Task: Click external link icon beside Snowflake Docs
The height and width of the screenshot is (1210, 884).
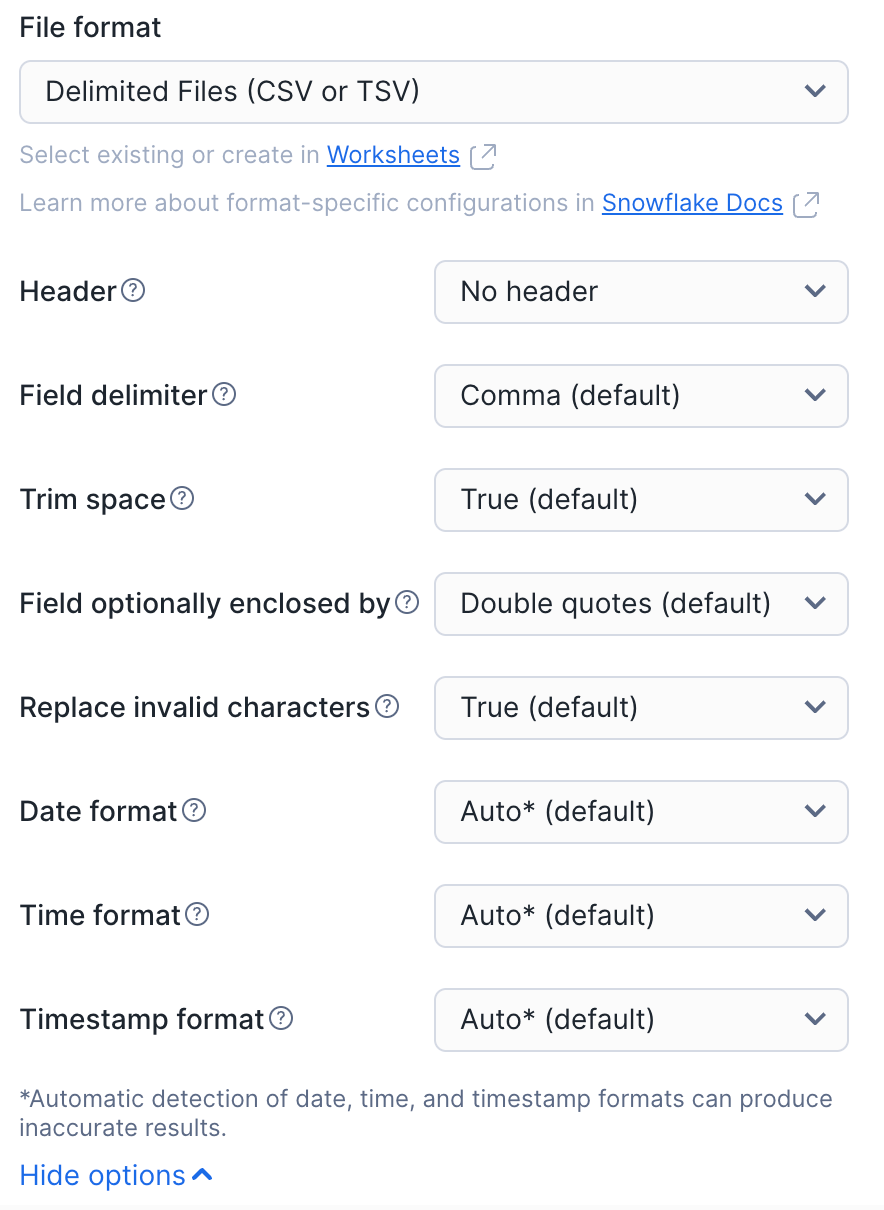Action: pyautogui.click(x=806, y=204)
